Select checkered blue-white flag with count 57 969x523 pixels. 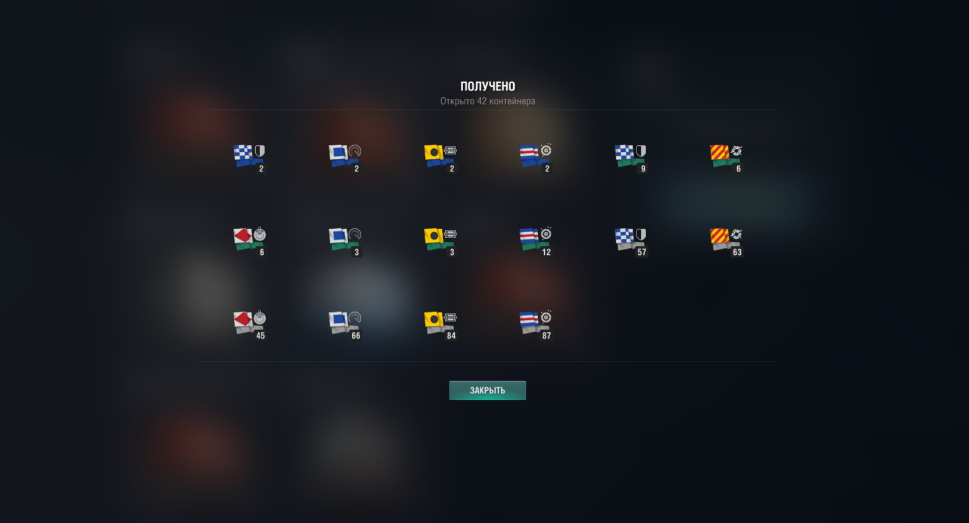pos(631,242)
